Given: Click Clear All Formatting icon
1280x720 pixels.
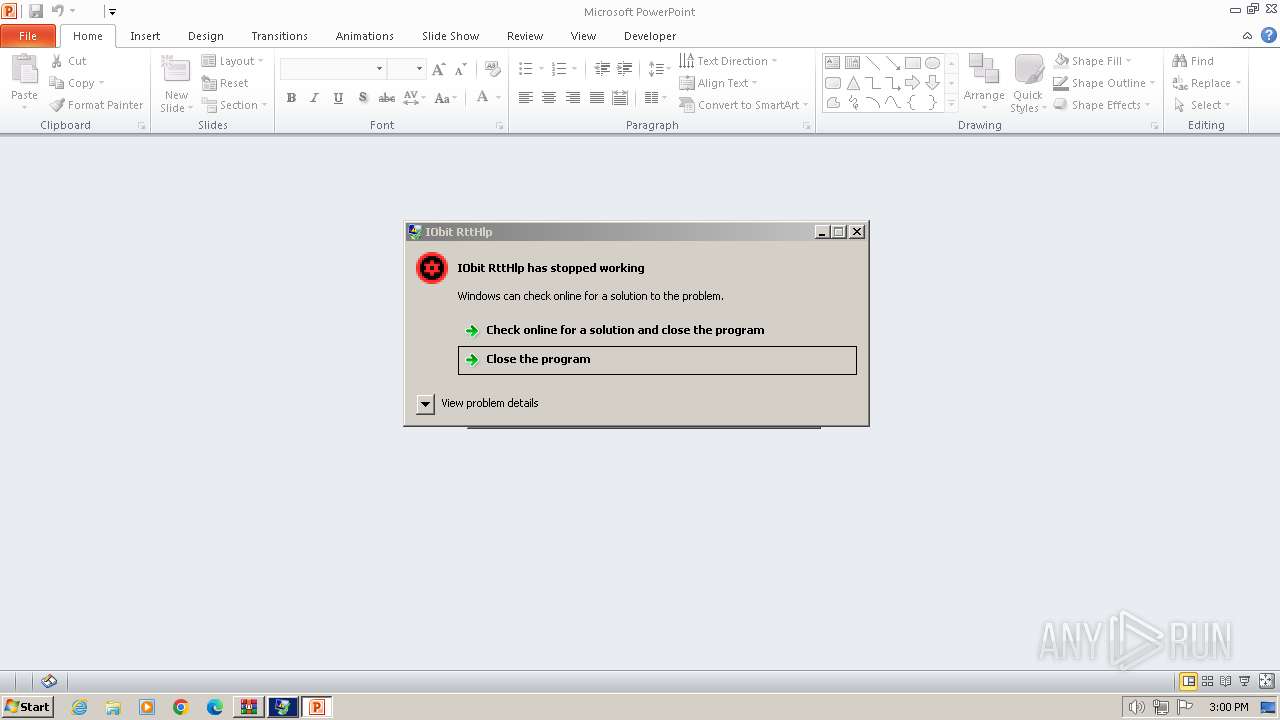Looking at the screenshot, I should 492,69.
